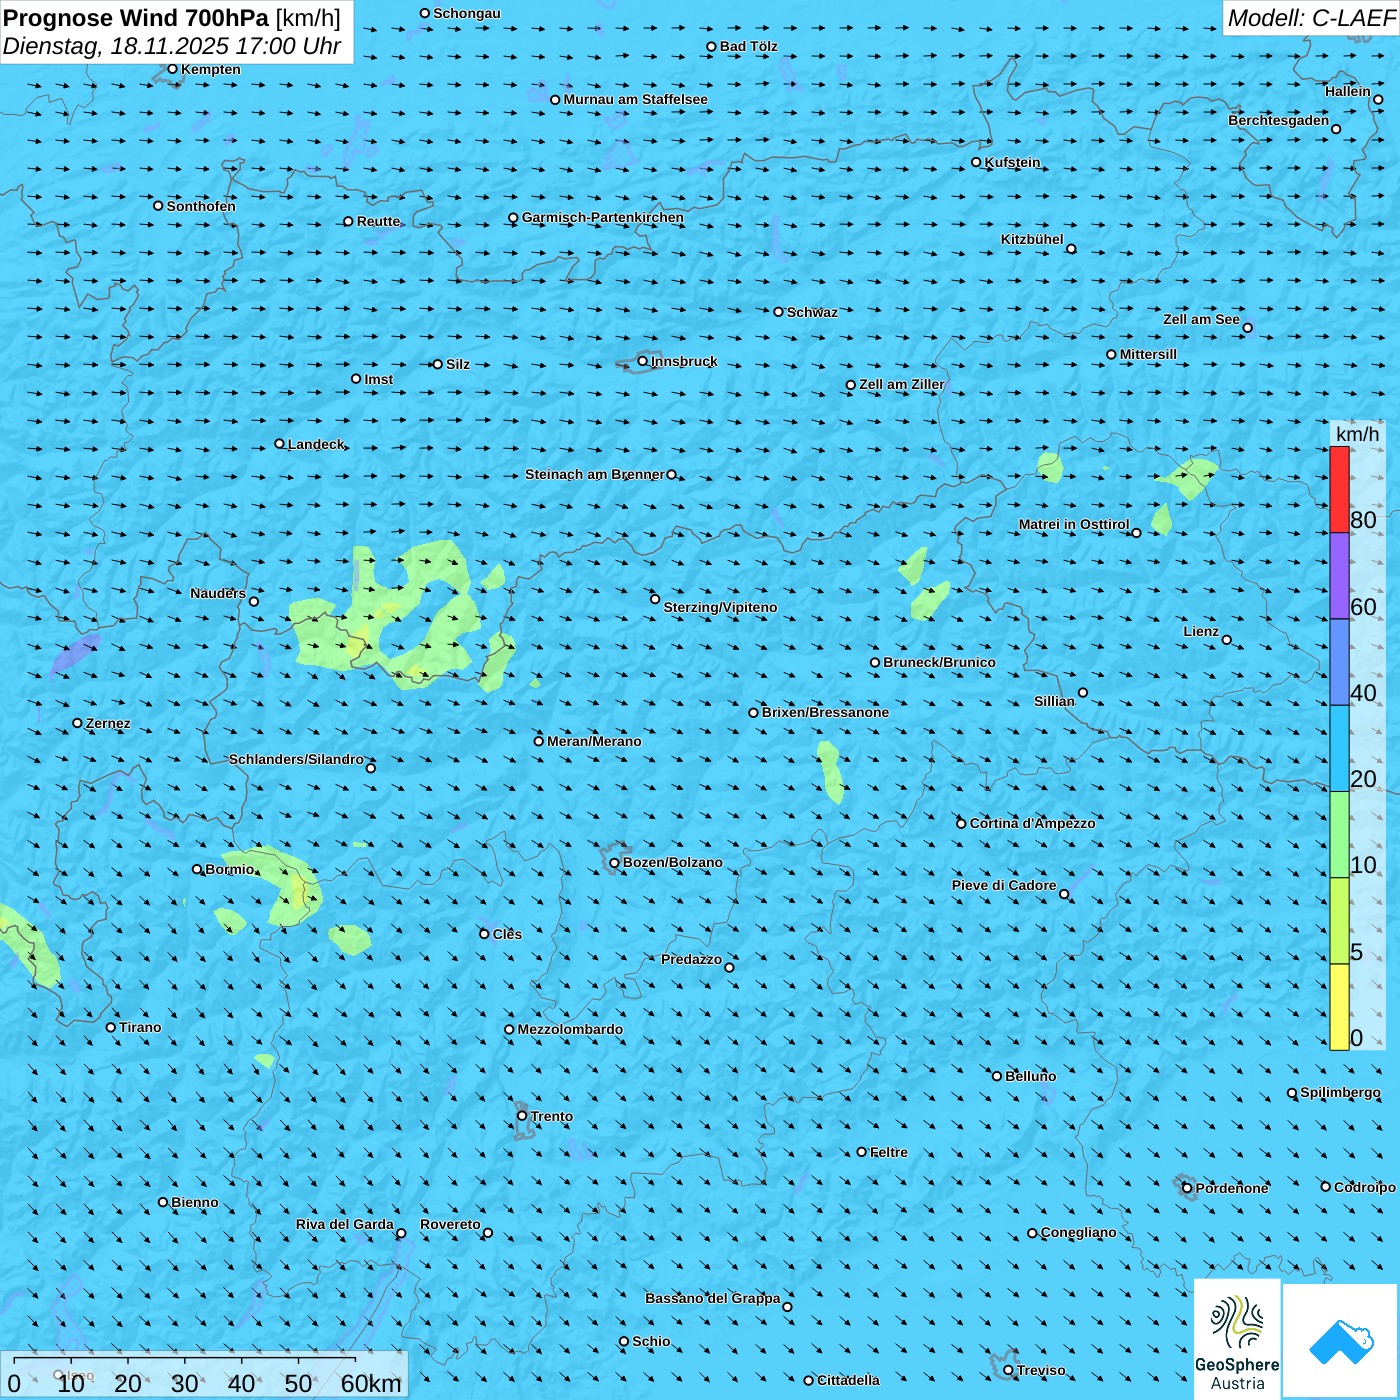This screenshot has height=1400, width=1400.
Task: Click the 'Modell: C-LAEF' label
Action: (x=1310, y=18)
